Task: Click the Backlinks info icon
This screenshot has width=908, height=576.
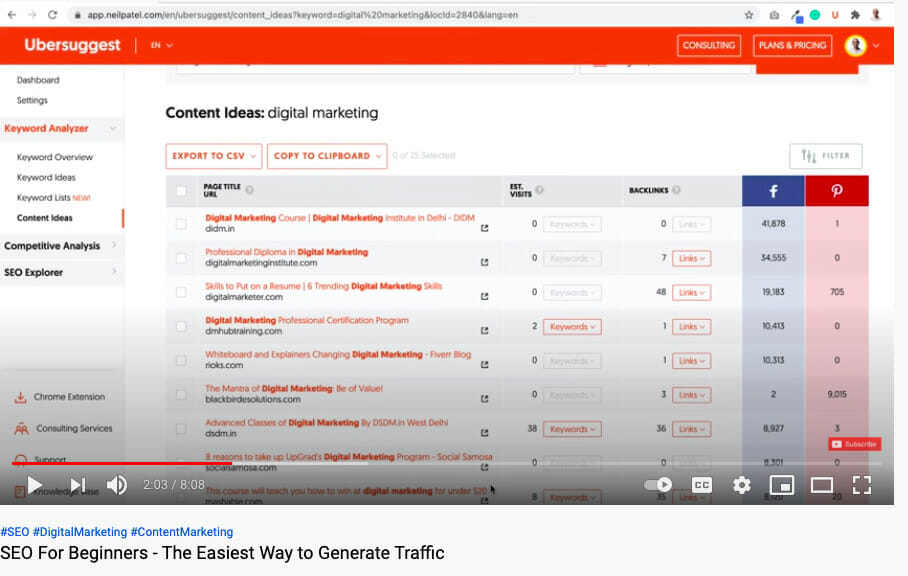Action: tap(676, 190)
